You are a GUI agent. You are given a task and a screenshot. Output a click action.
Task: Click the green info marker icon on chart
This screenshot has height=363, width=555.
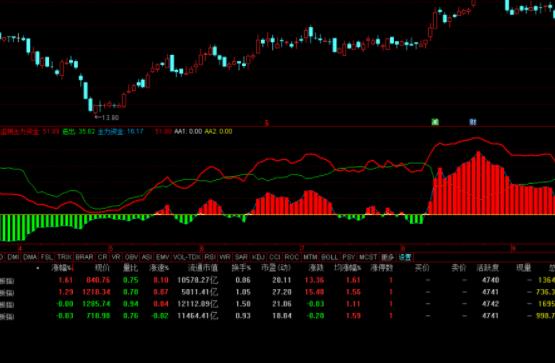pyautogui.click(x=435, y=122)
